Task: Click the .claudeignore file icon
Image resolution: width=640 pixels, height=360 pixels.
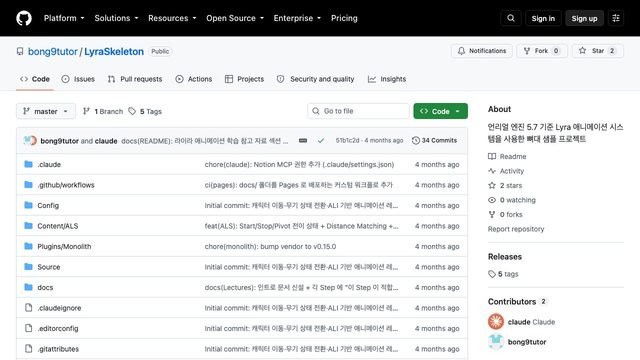Action: coord(28,307)
